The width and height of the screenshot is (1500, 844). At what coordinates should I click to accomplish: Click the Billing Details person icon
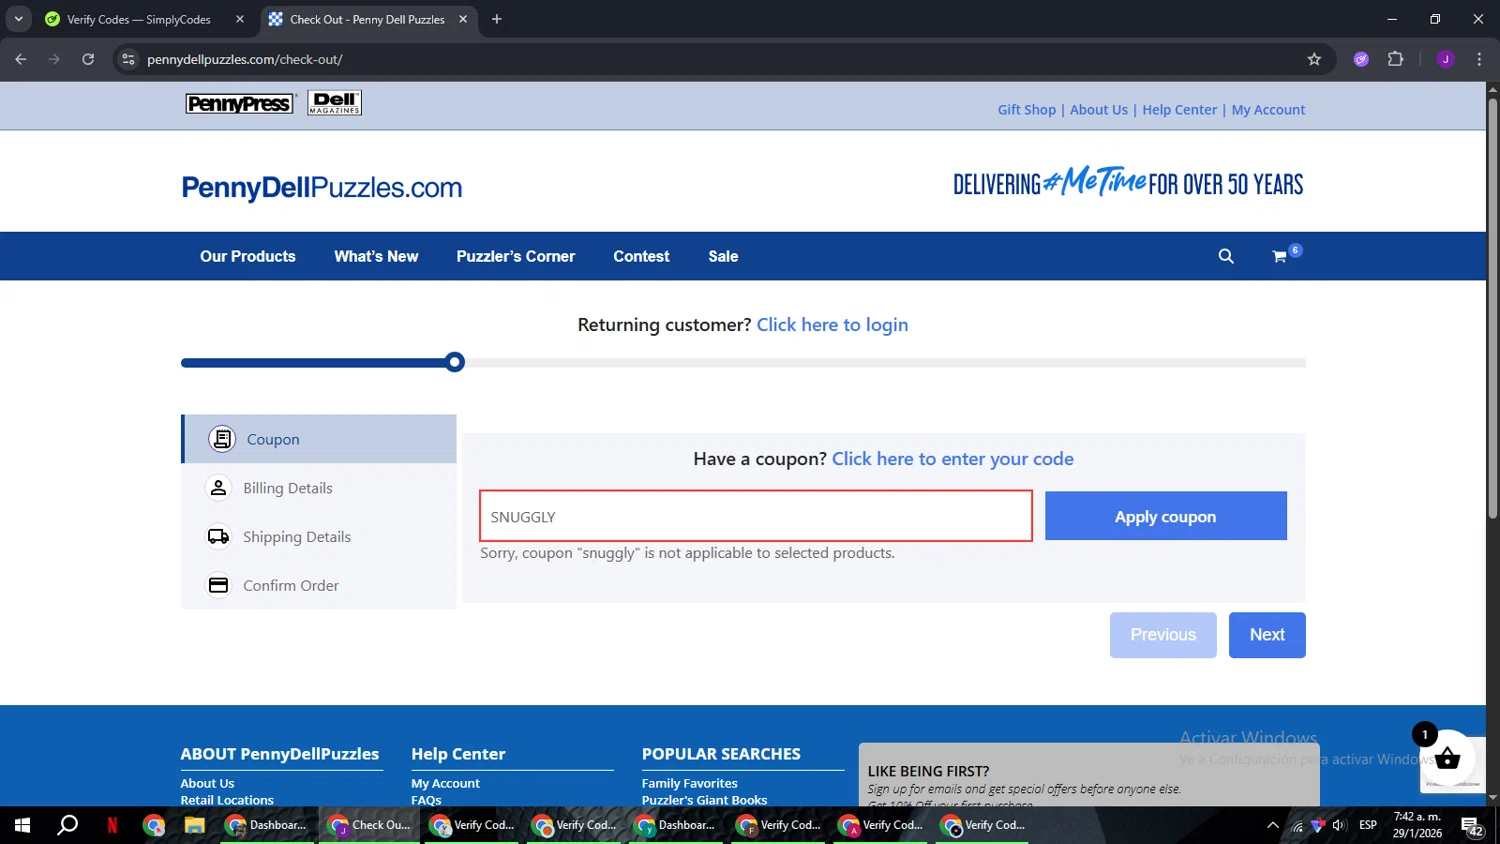tap(218, 487)
